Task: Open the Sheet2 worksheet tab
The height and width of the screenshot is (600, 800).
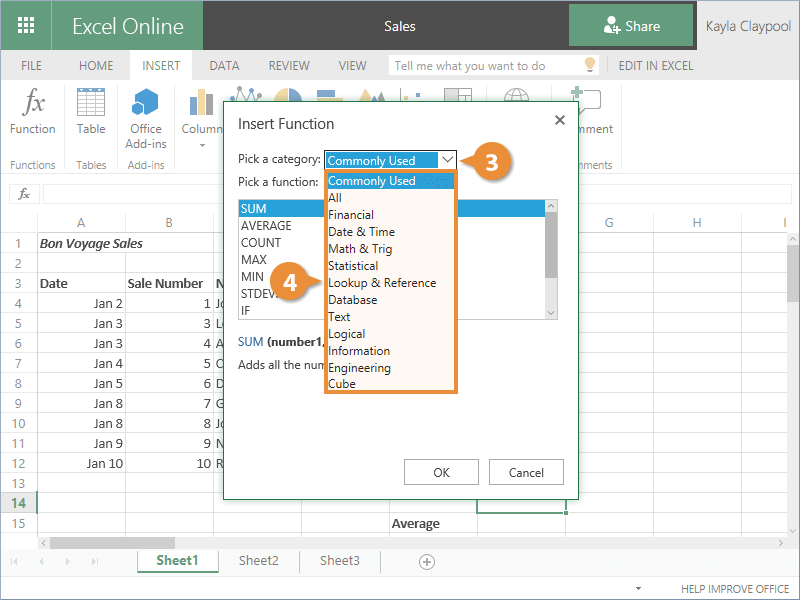Action: 258,561
